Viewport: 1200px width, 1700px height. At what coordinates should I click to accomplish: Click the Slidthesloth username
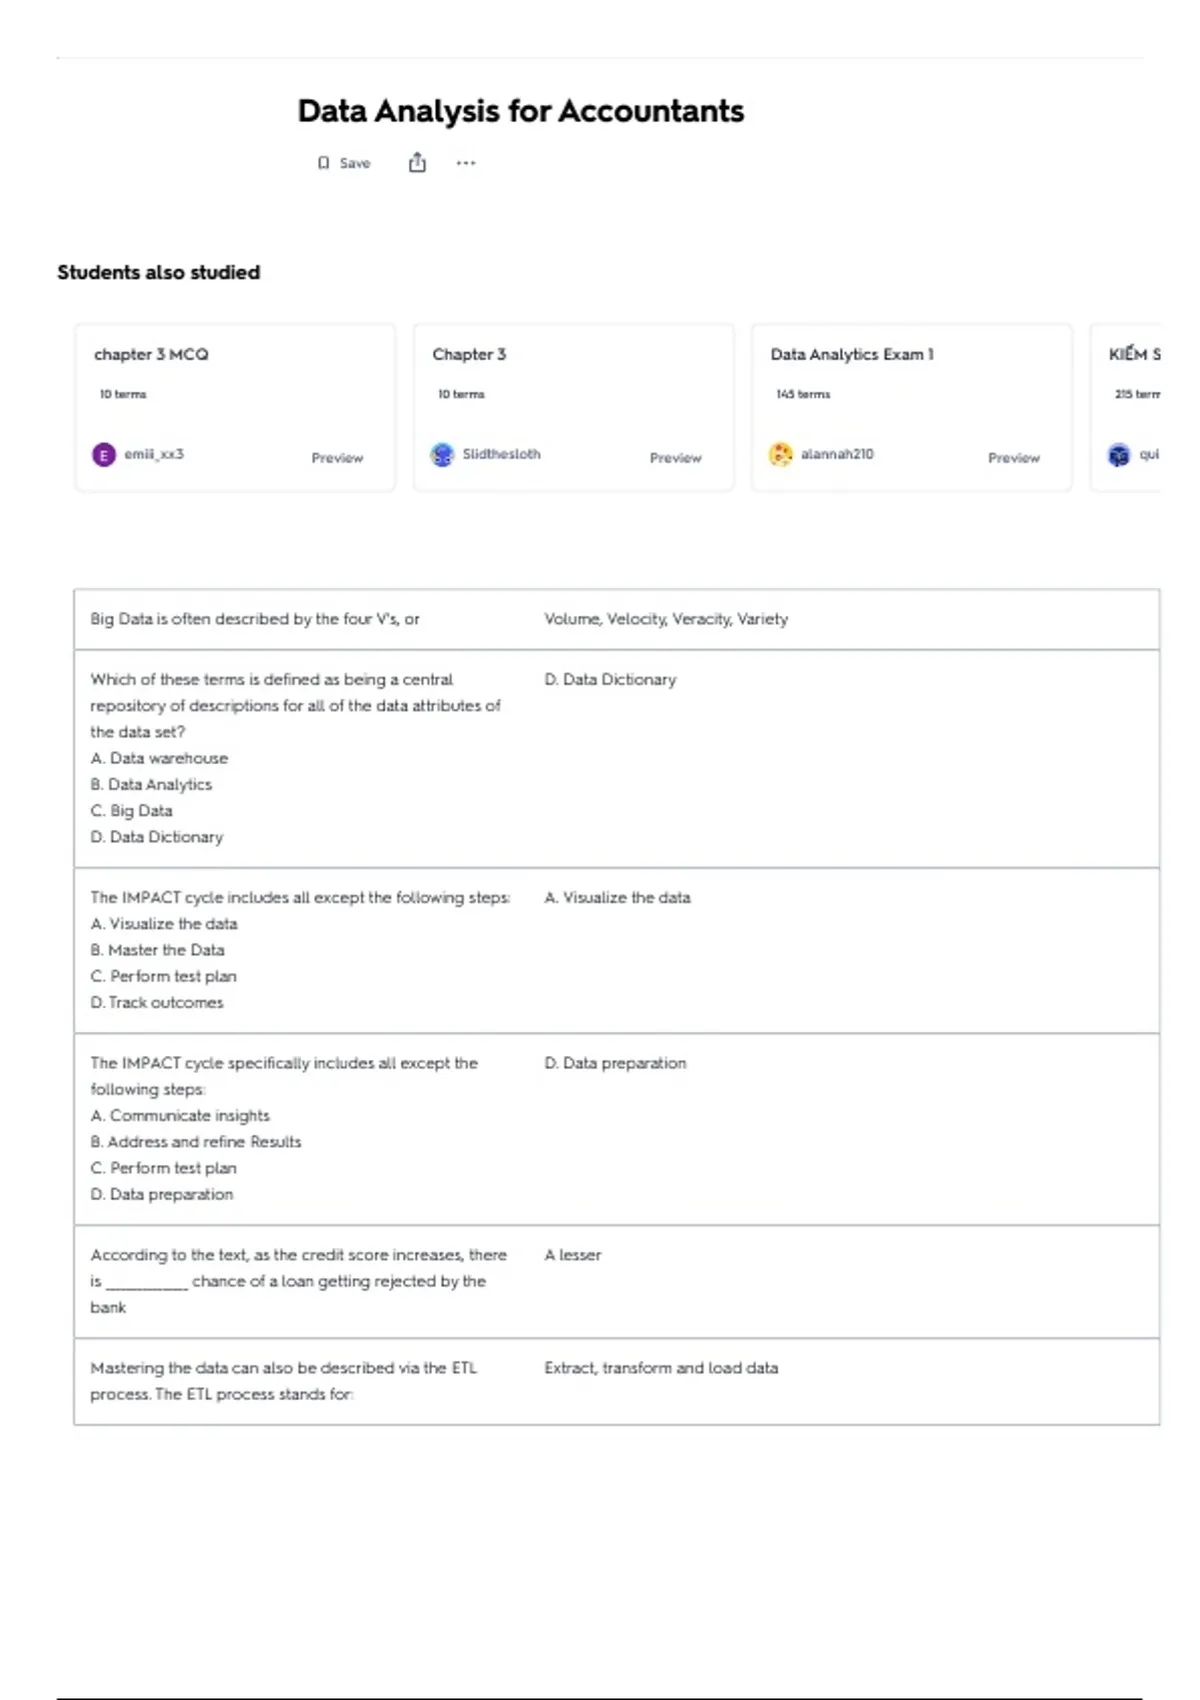click(x=501, y=454)
